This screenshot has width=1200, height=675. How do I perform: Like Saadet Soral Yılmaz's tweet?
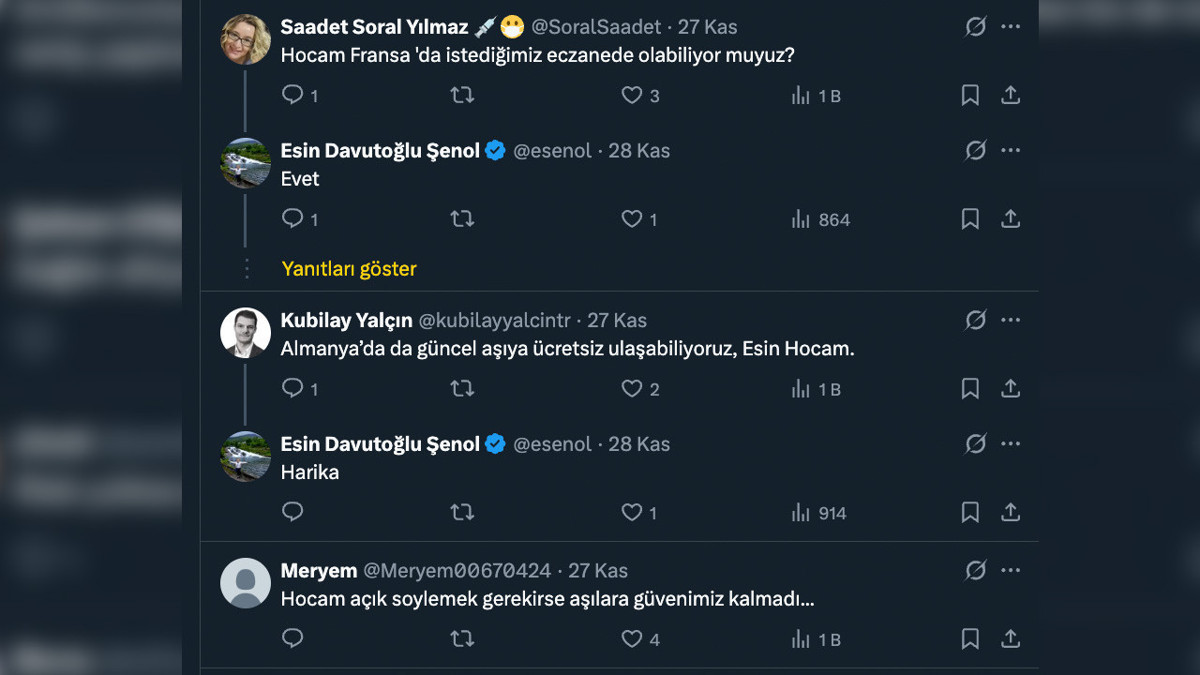632,95
